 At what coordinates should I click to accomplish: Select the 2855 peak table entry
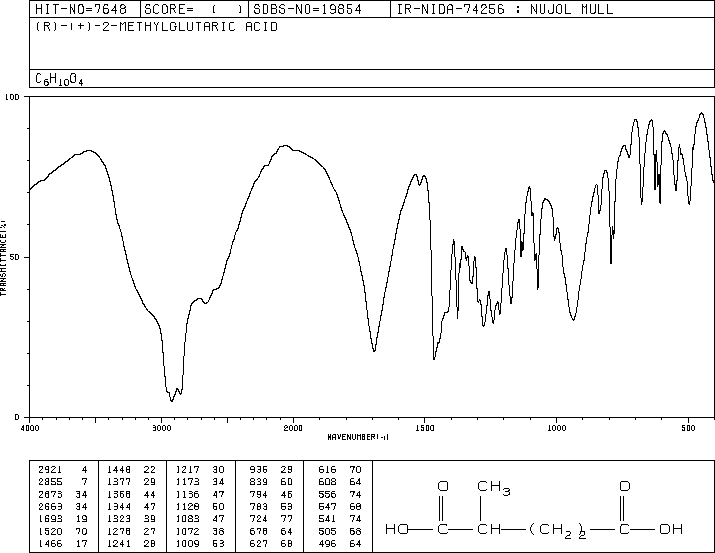[63, 482]
